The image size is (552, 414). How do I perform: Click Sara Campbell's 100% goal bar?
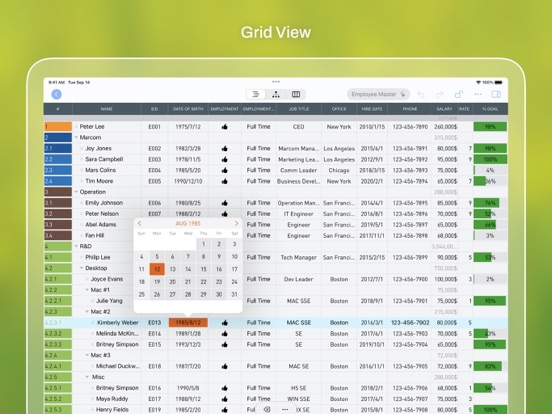click(490, 159)
